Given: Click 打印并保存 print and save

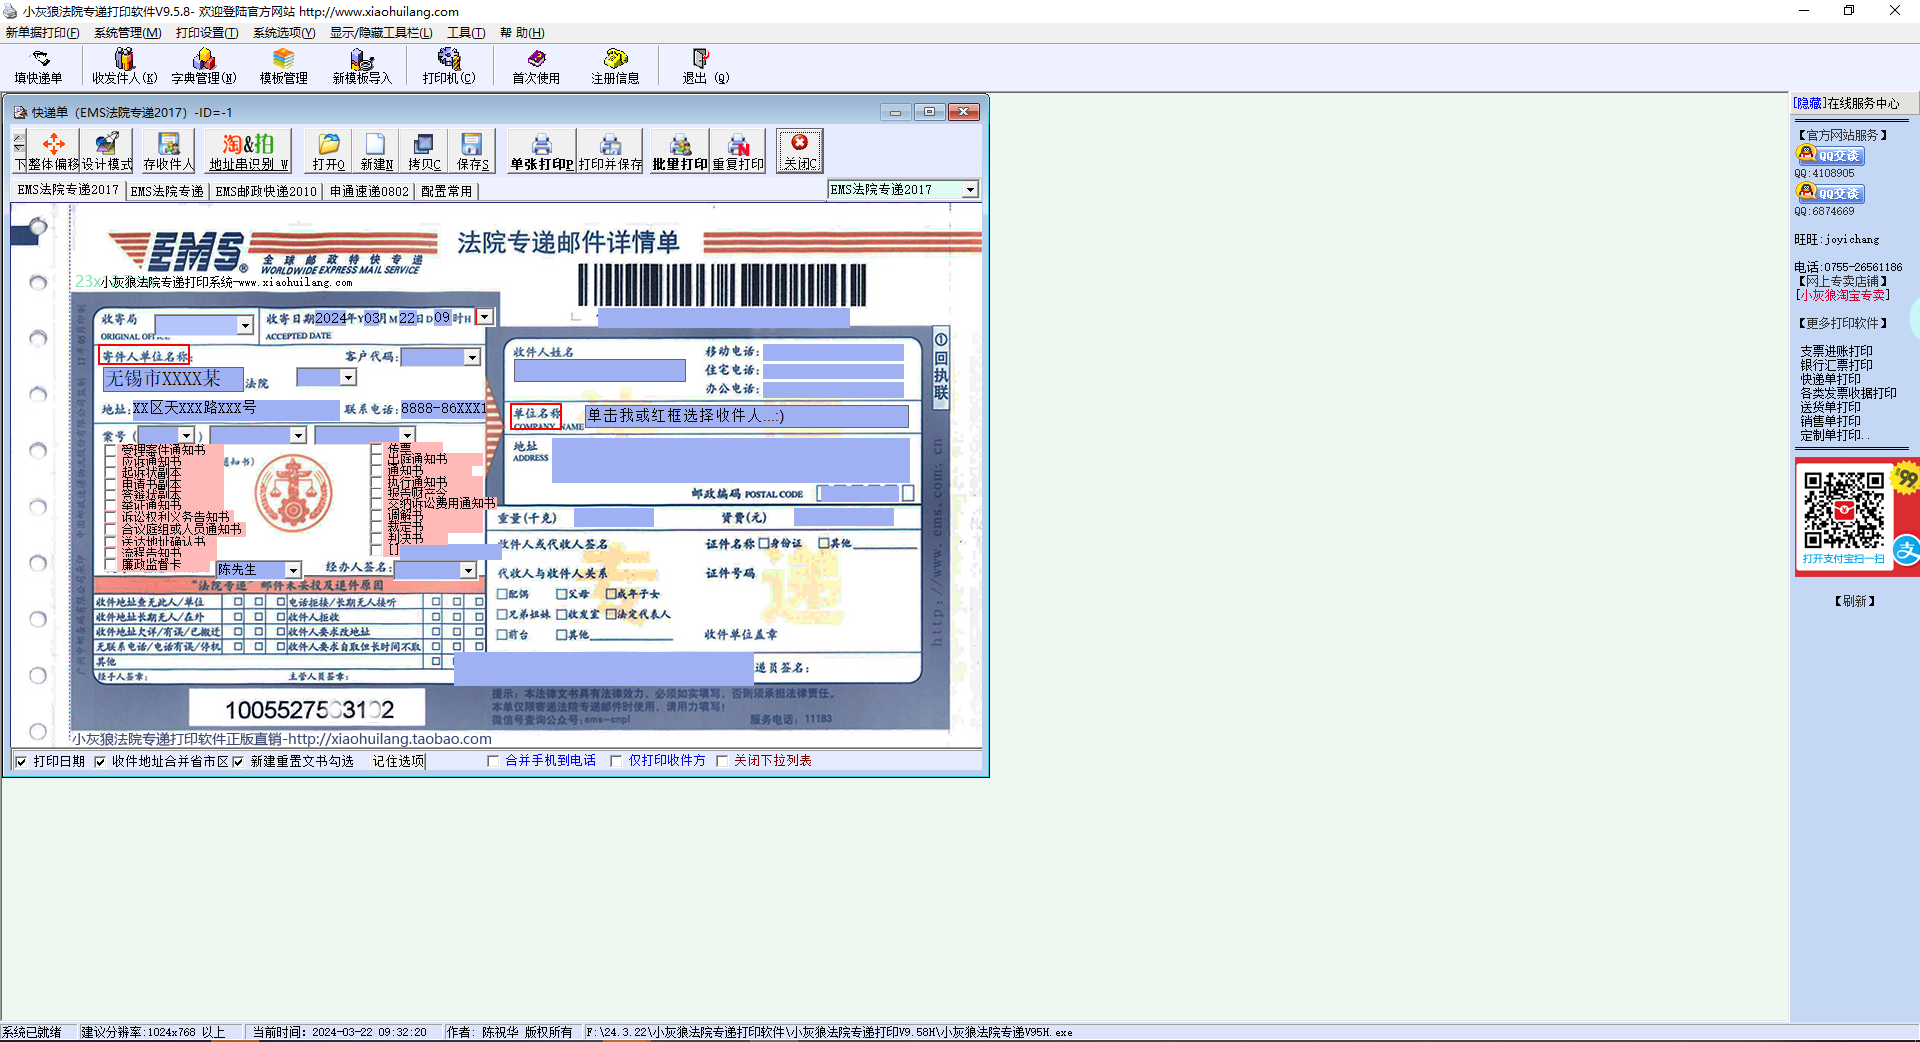Looking at the screenshot, I should pos(611,151).
